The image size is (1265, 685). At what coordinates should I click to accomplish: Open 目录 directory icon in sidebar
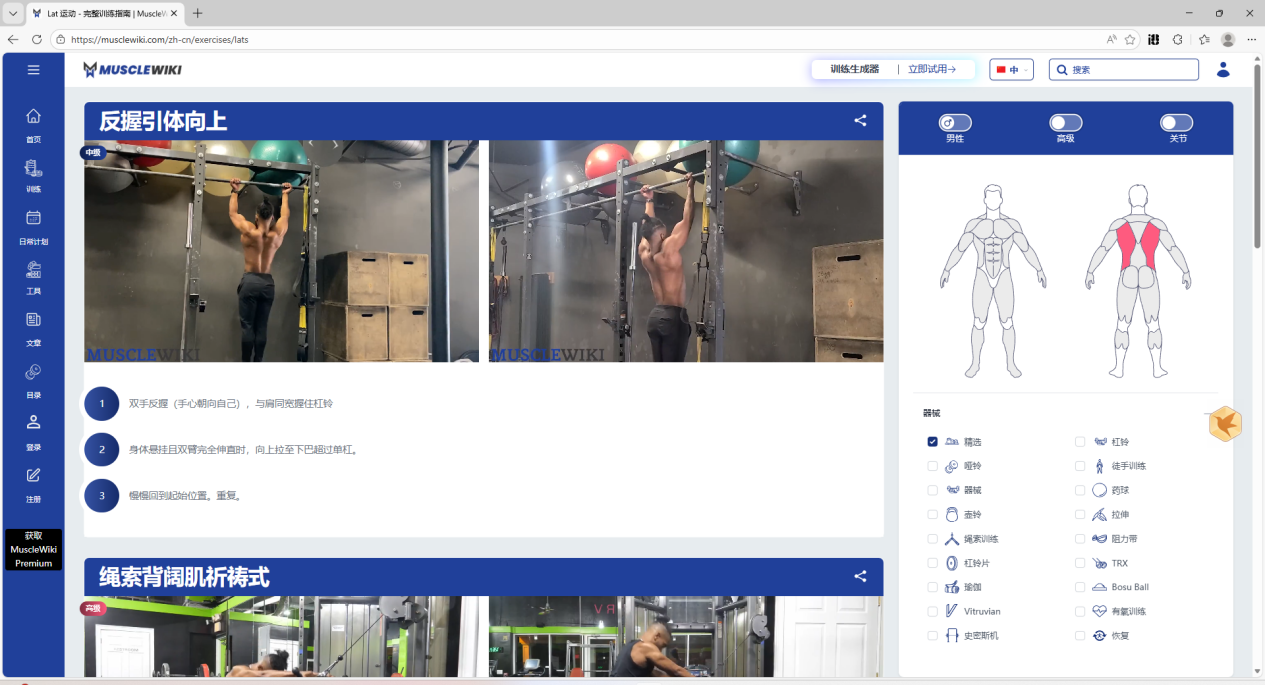tap(33, 372)
